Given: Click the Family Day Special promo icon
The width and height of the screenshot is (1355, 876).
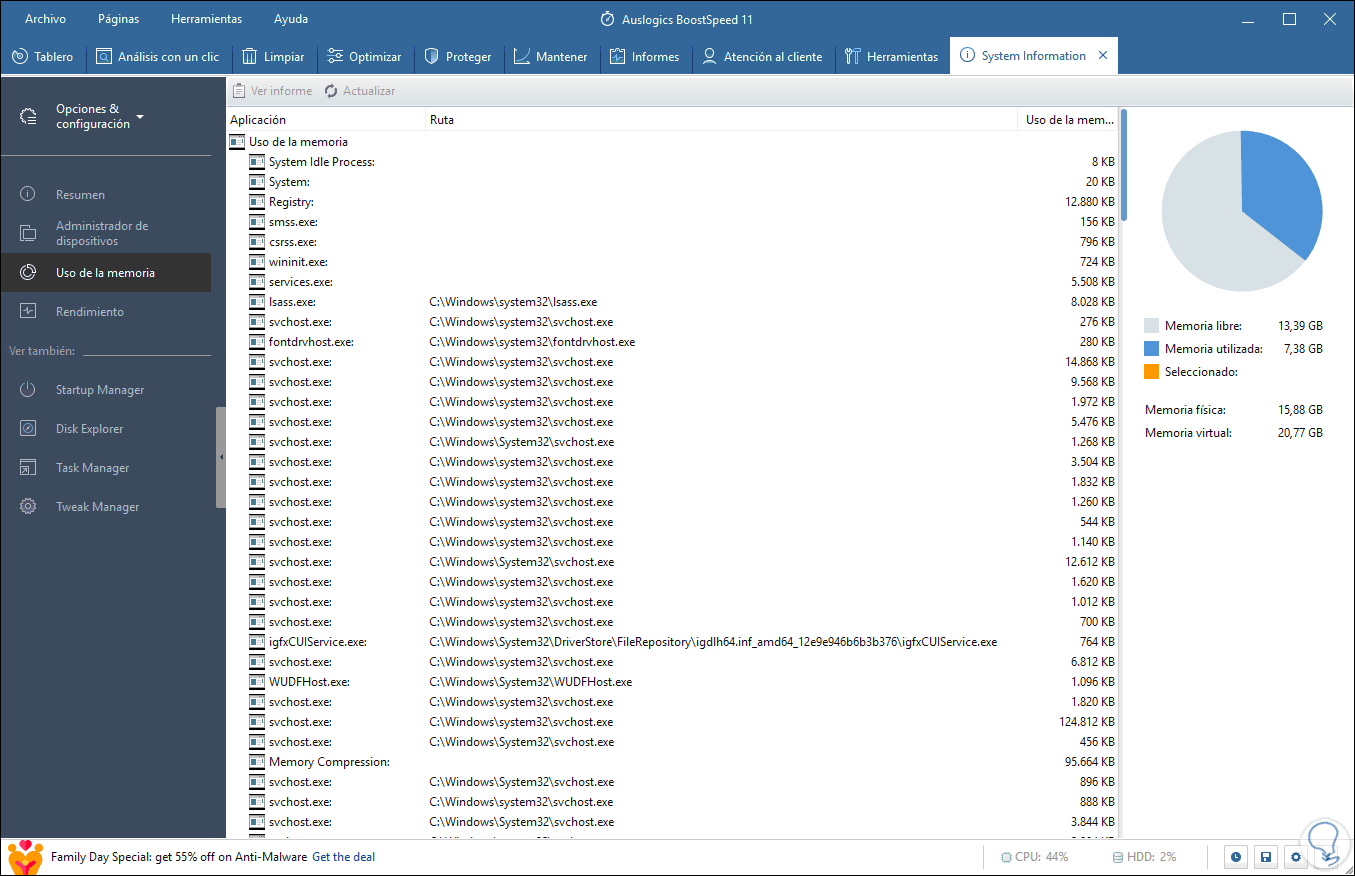Looking at the screenshot, I should (x=25, y=856).
